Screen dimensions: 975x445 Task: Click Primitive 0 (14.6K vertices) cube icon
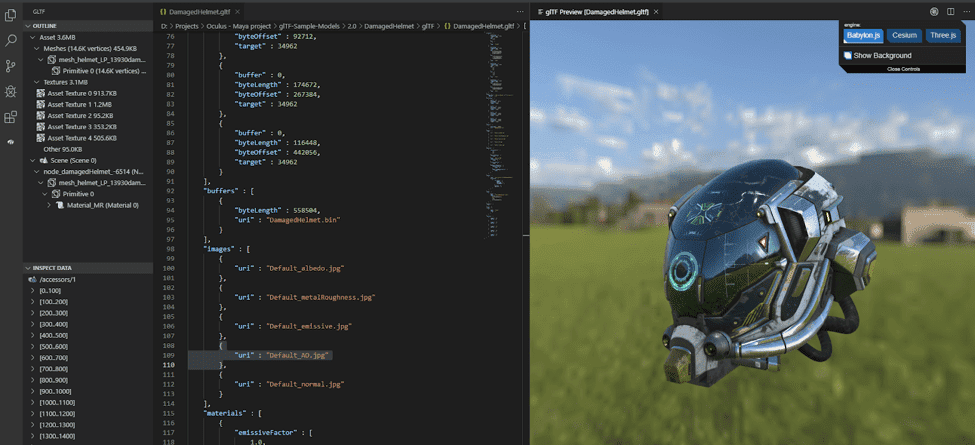click(x=57, y=71)
